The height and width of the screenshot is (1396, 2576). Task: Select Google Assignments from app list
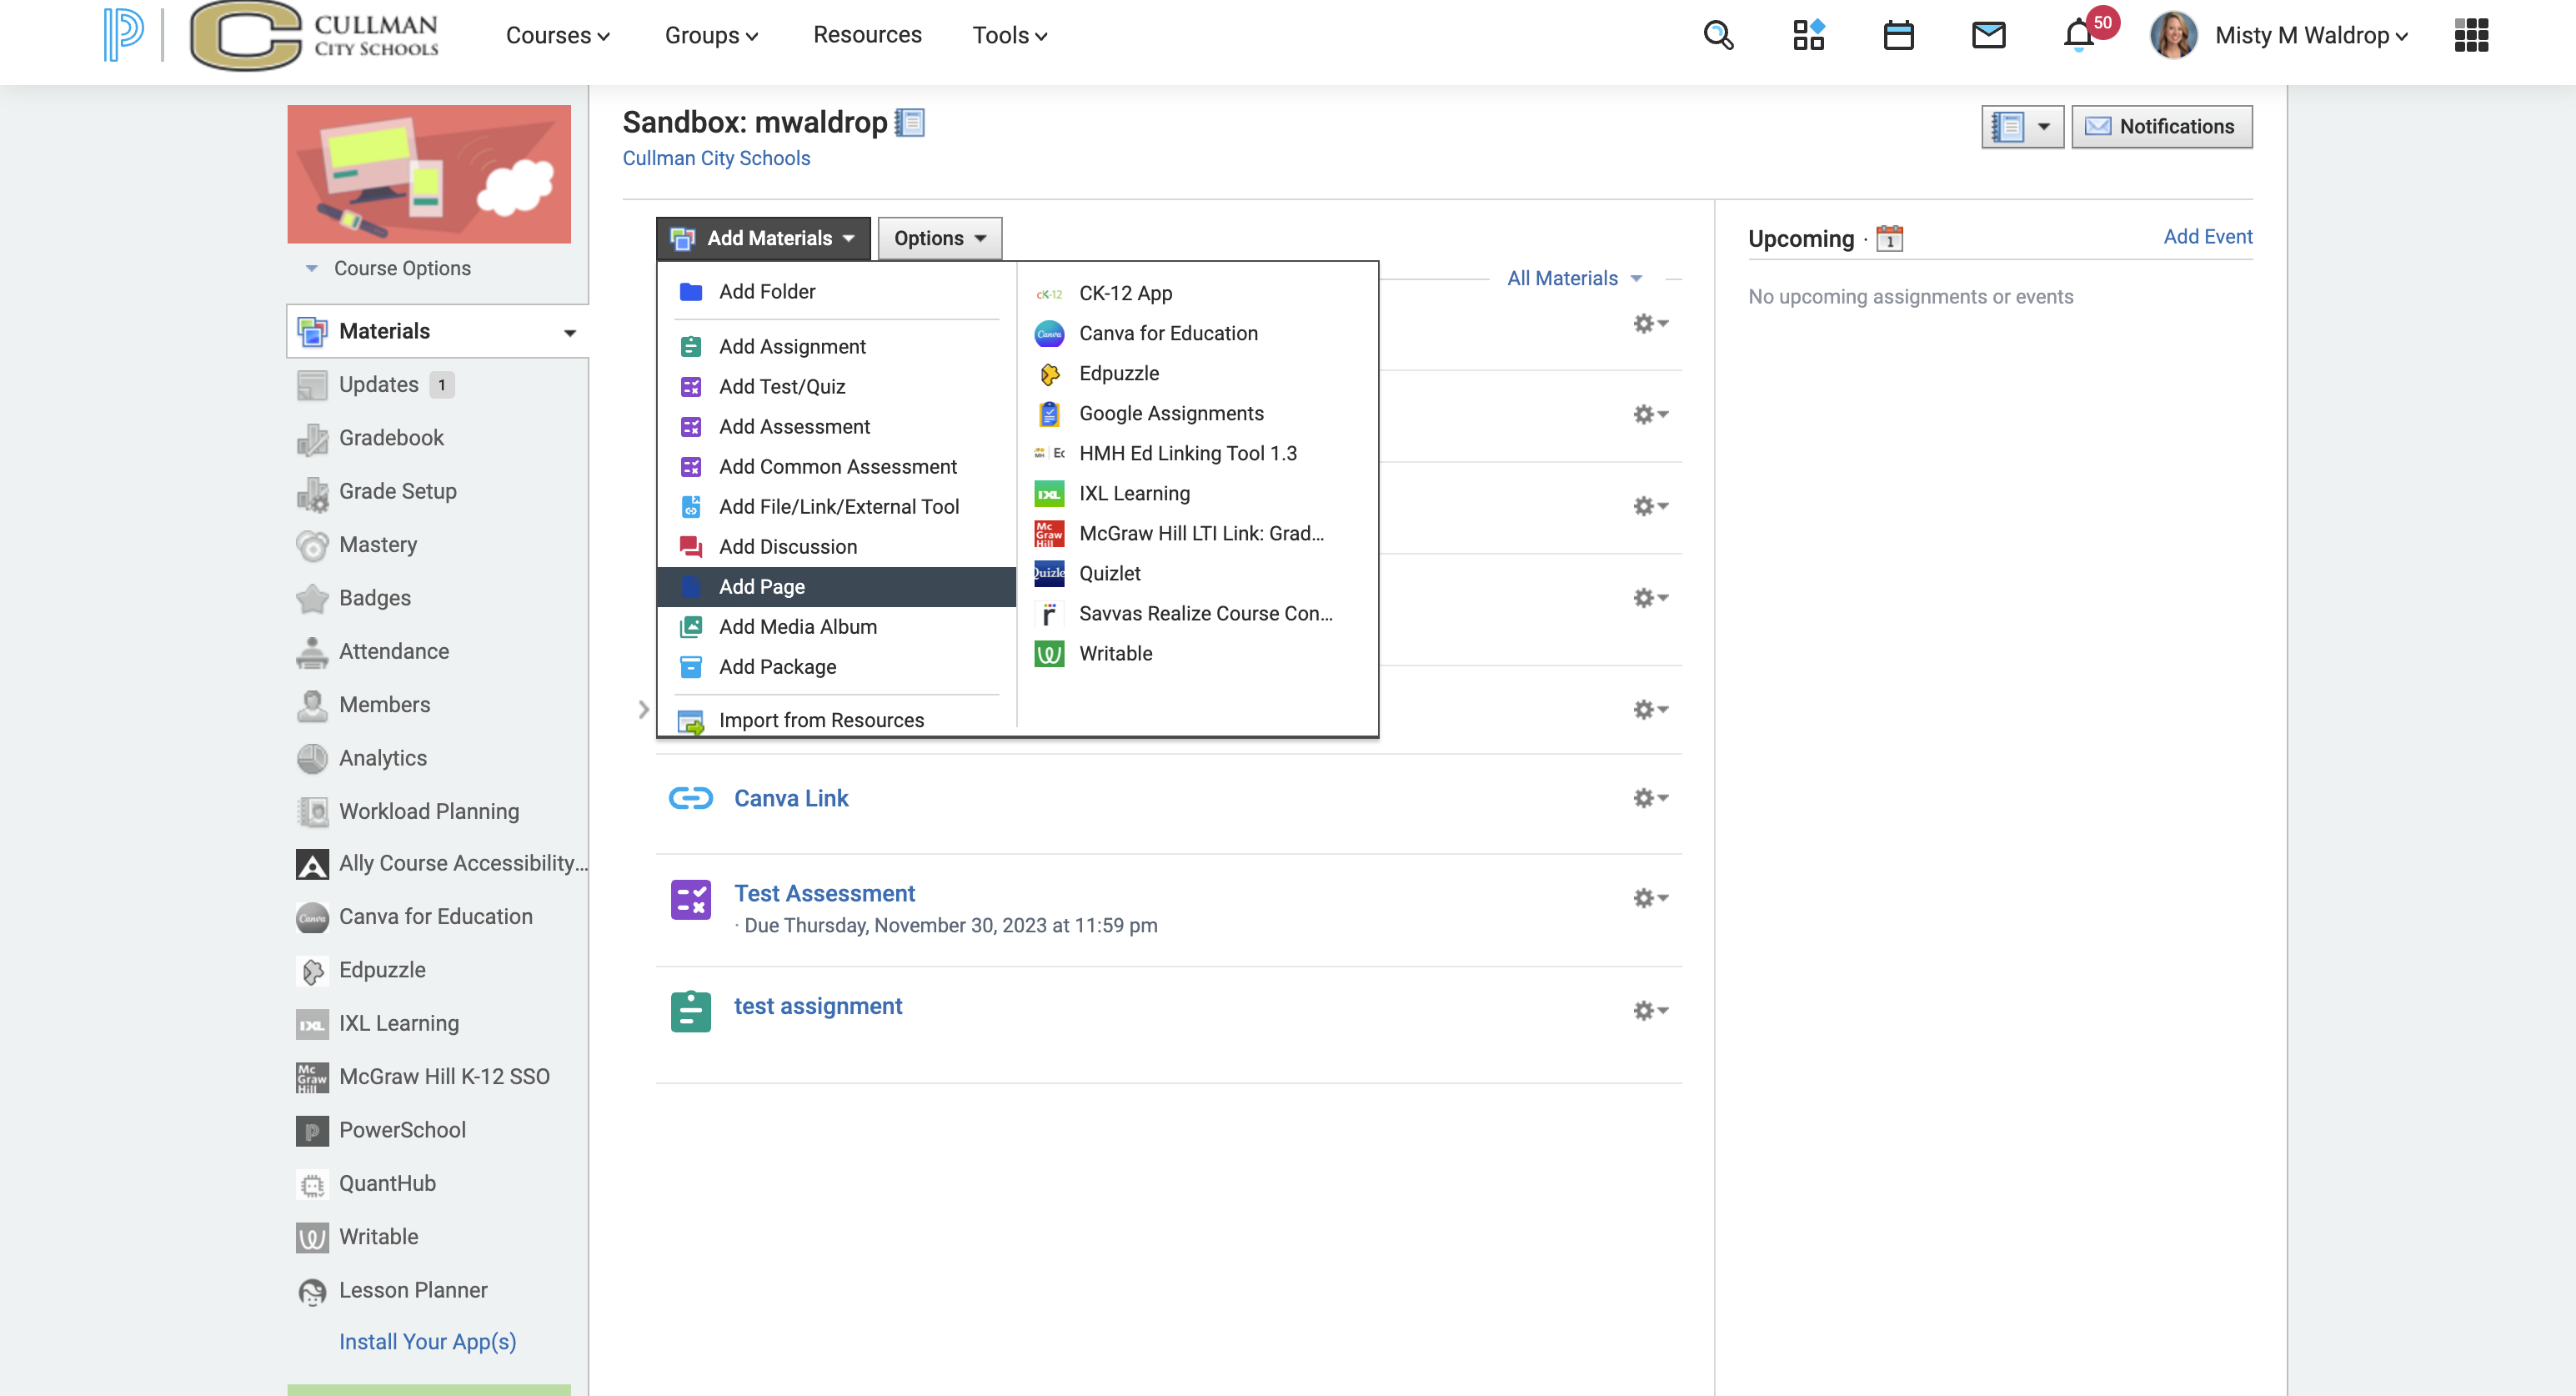click(x=1171, y=413)
